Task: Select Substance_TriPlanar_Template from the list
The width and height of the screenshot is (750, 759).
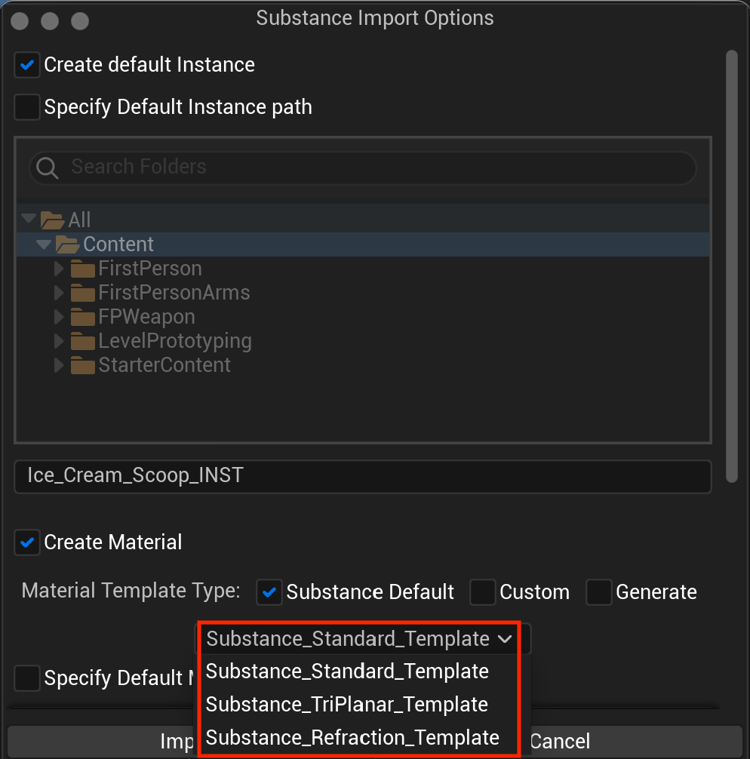Action: point(346,704)
